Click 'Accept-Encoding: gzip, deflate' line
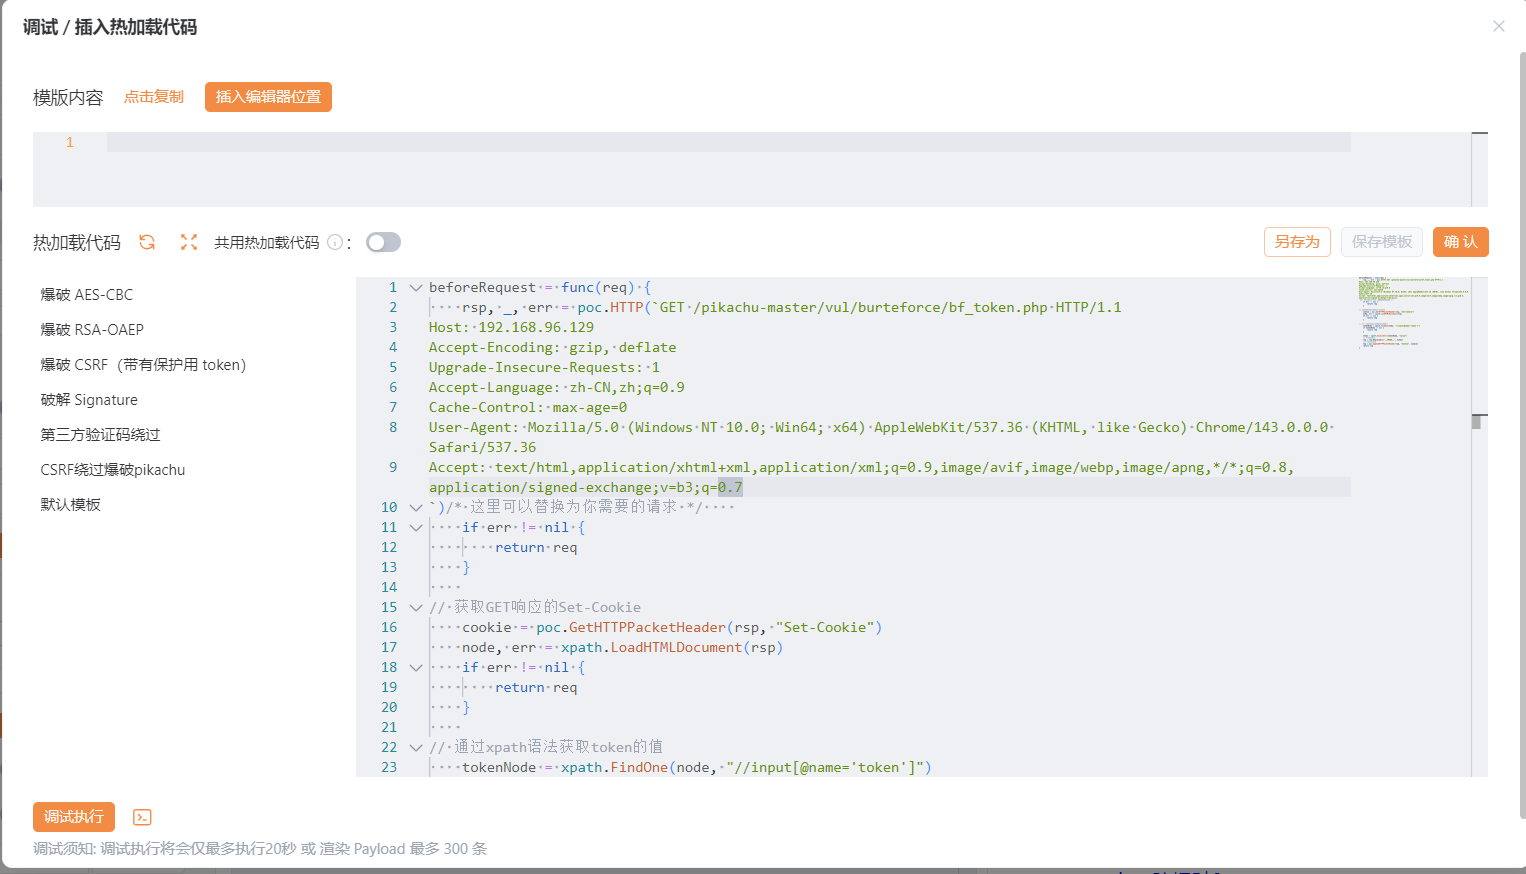The height and width of the screenshot is (874, 1526). 552,347
